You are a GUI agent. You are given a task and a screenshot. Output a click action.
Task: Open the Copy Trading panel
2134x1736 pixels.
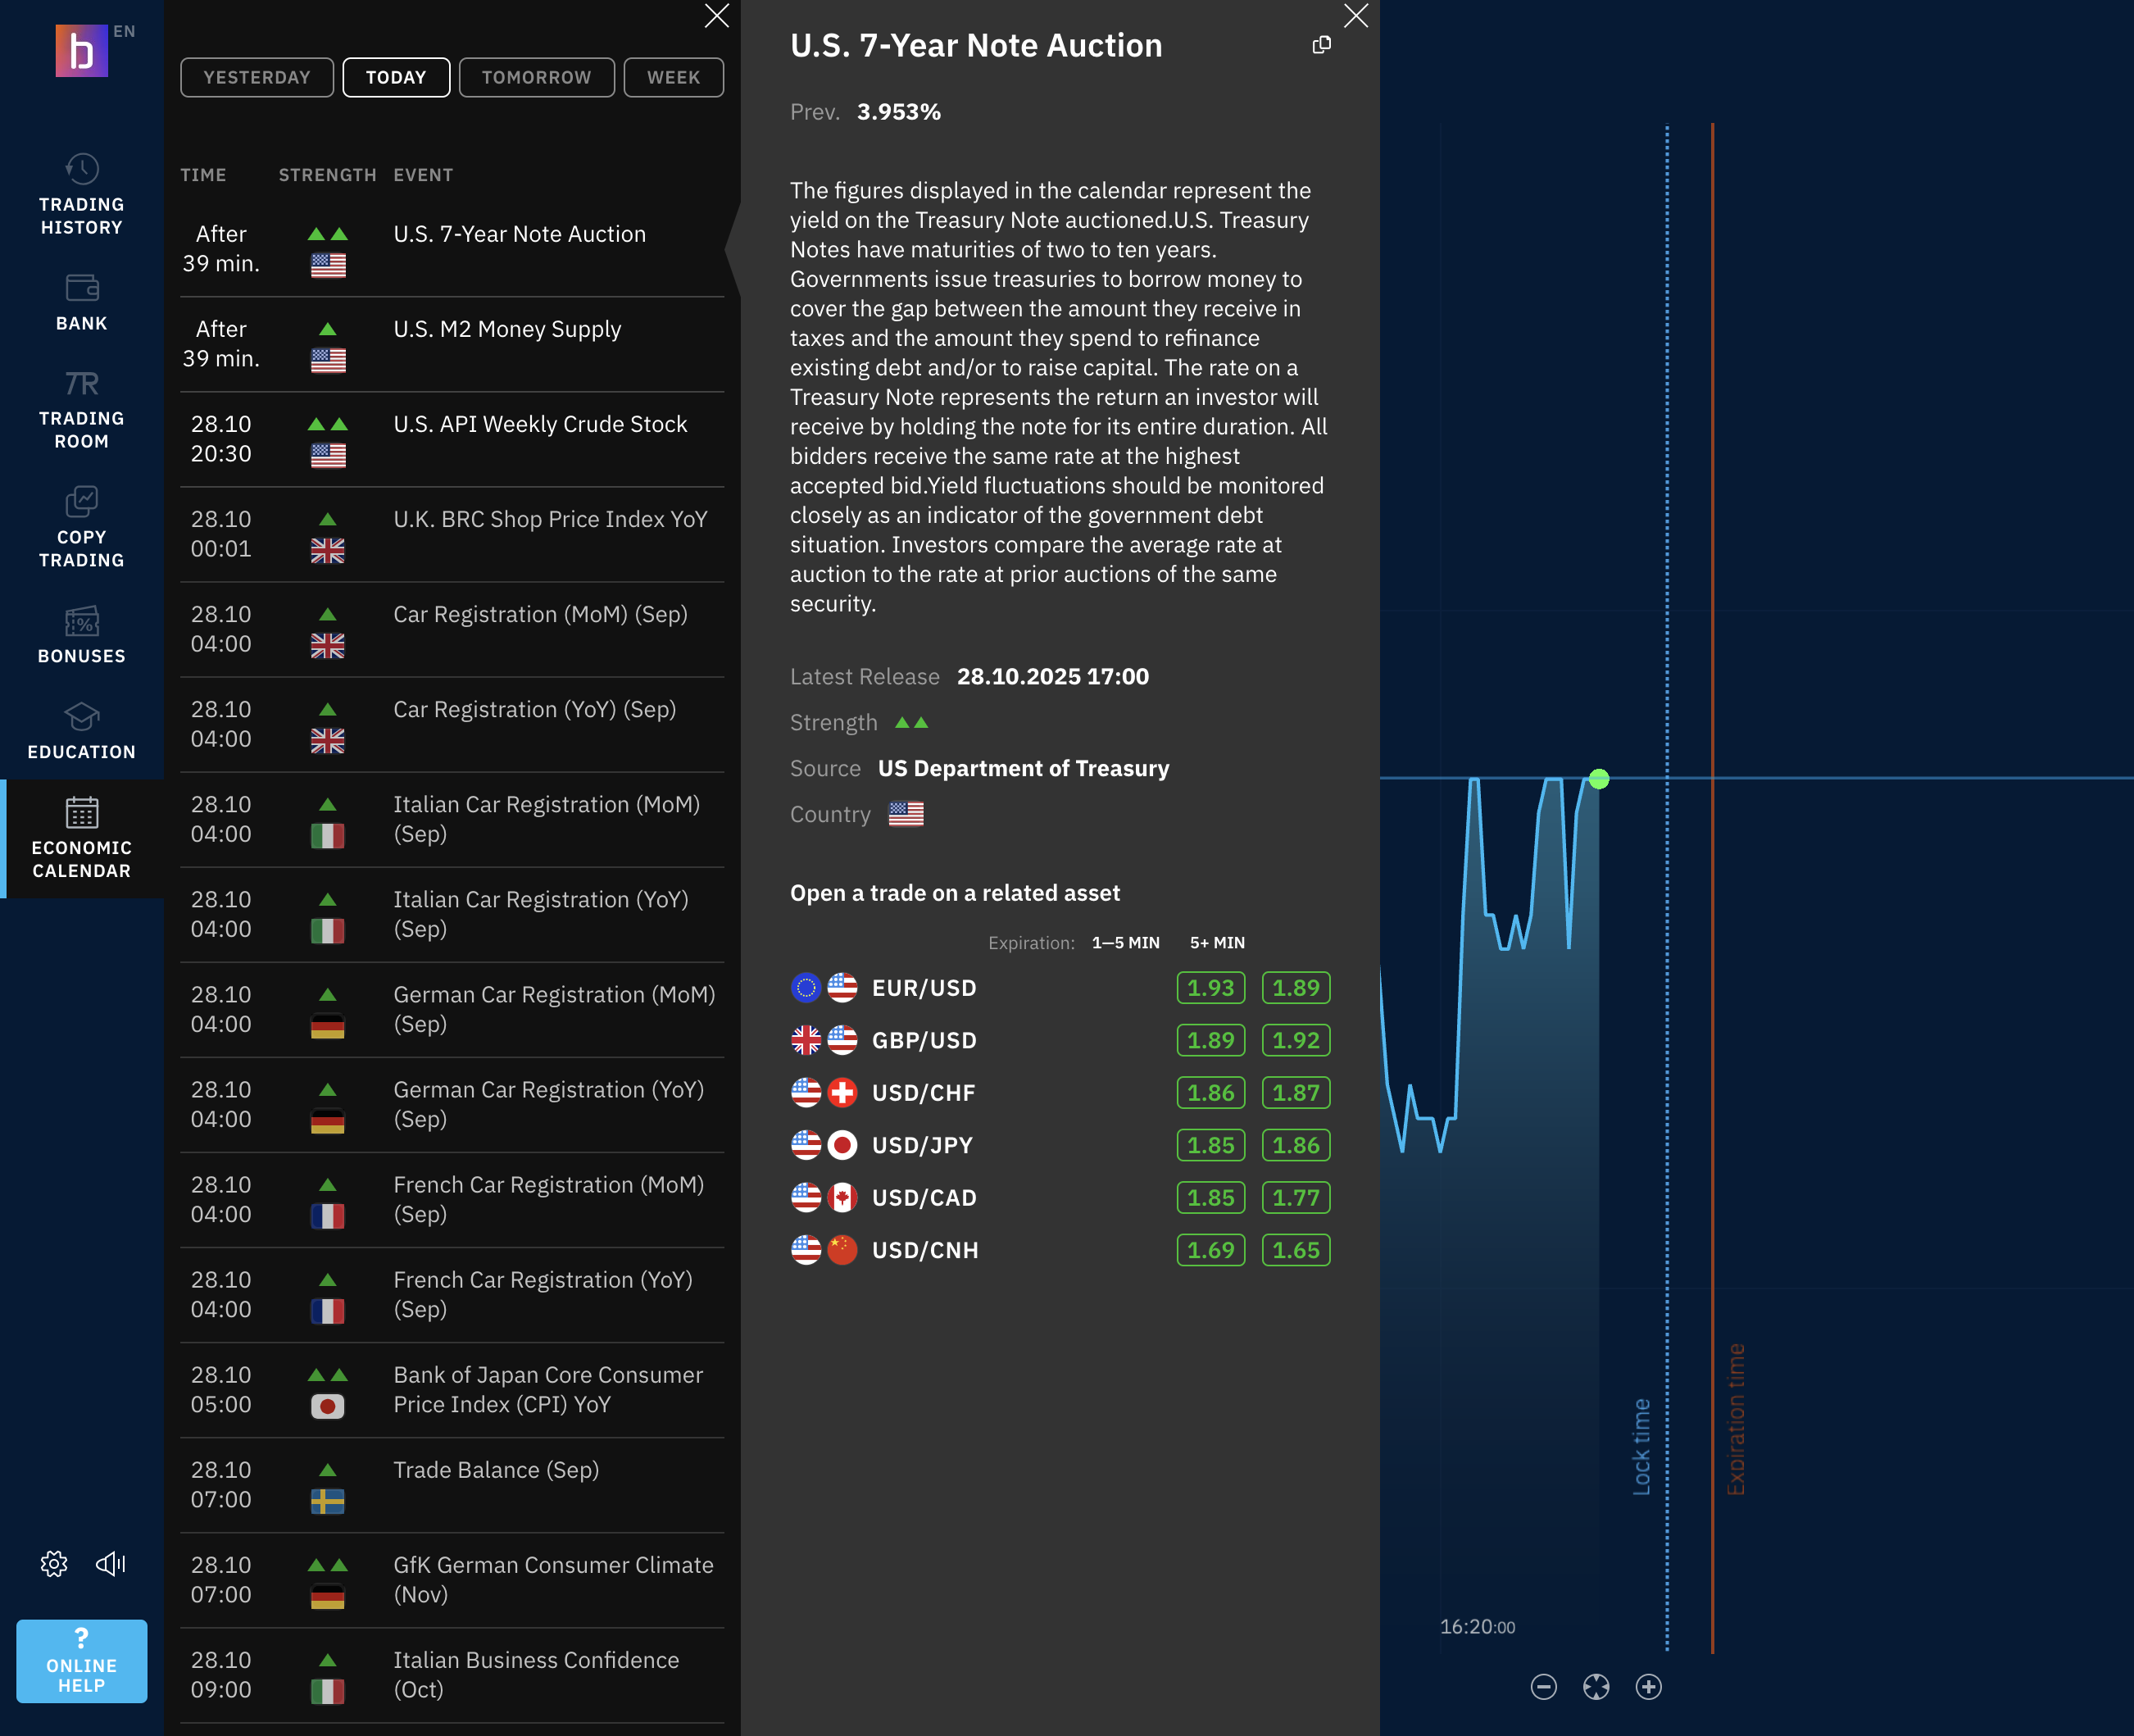(81, 527)
